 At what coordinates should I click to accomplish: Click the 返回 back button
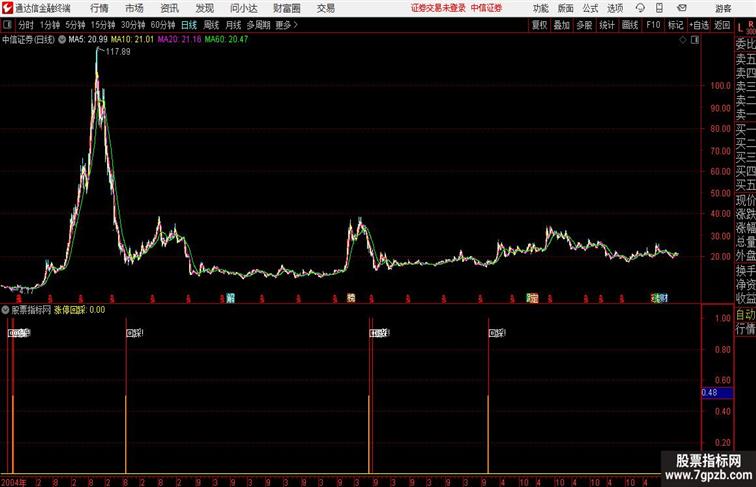coord(722,25)
